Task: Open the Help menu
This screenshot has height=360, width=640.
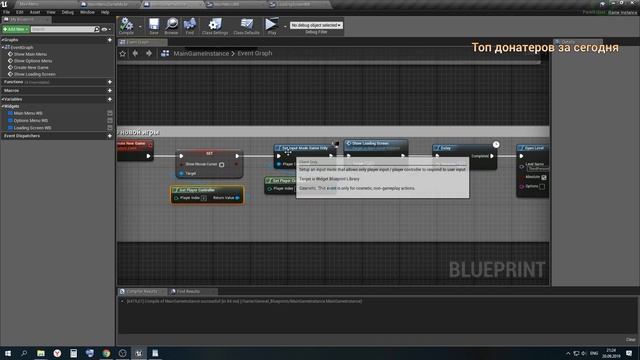Action: [105, 12]
